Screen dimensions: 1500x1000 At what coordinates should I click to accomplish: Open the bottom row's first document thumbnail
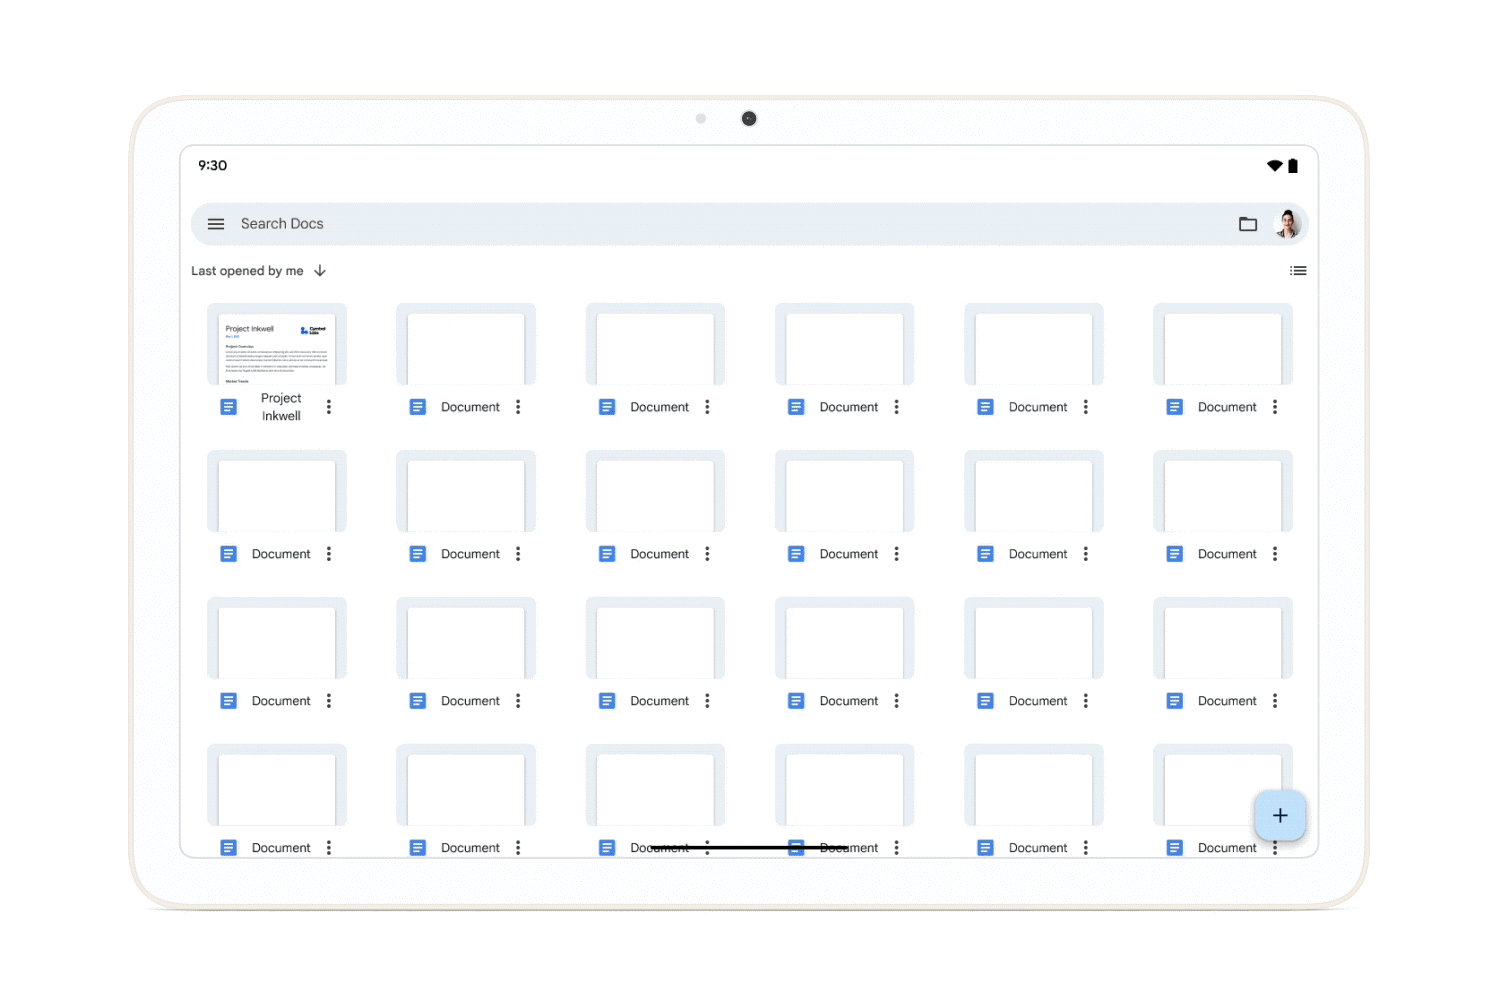(x=277, y=786)
